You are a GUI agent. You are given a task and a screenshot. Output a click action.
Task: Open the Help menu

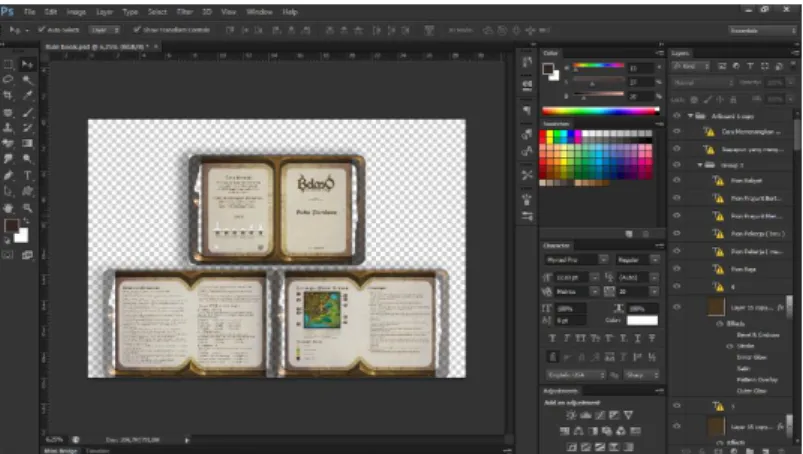point(290,11)
